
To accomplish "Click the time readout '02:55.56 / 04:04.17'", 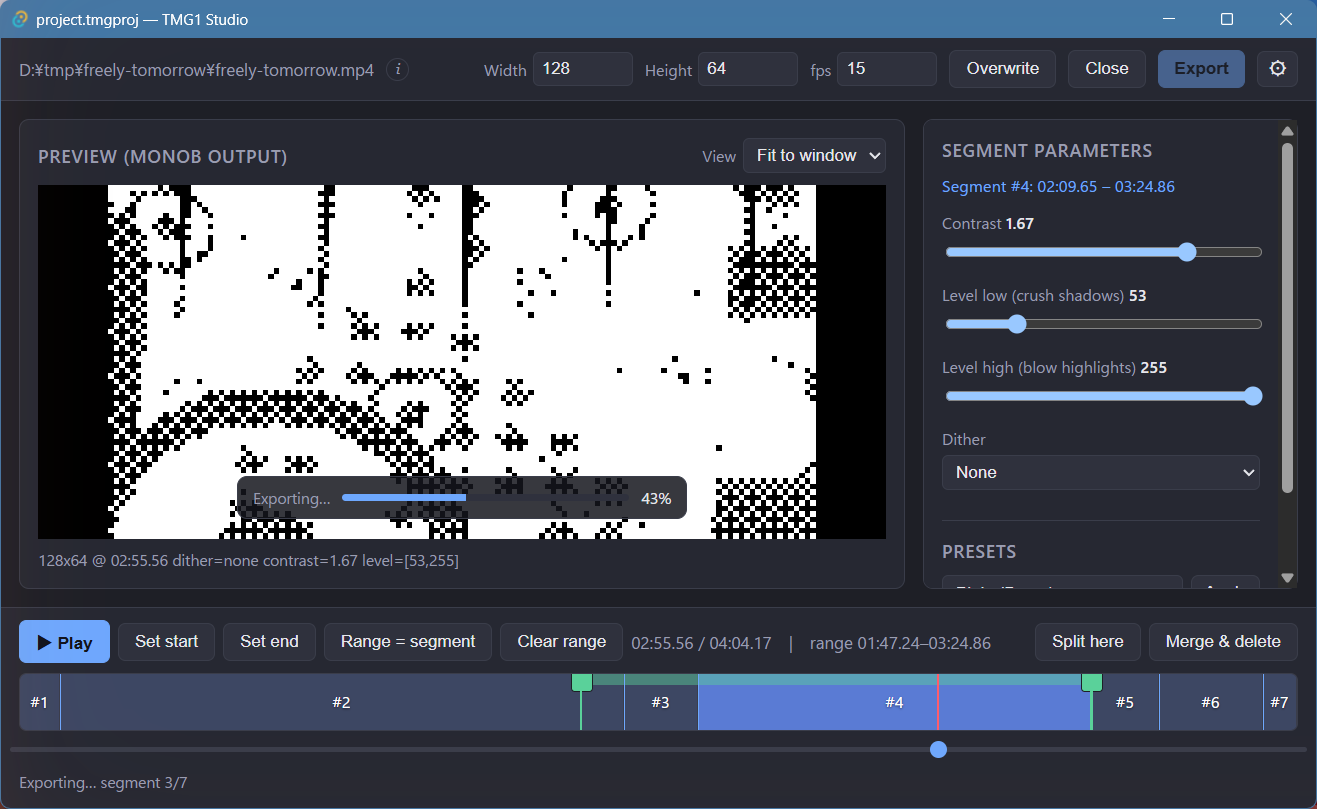I will click(x=702, y=643).
